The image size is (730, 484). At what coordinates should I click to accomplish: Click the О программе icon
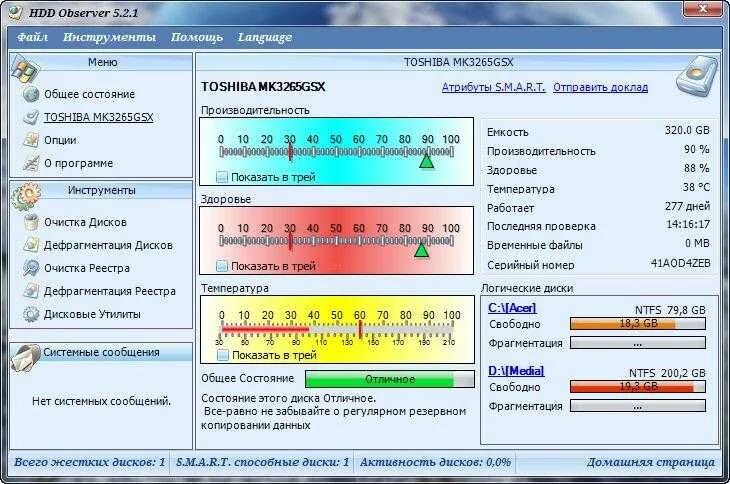click(31, 163)
